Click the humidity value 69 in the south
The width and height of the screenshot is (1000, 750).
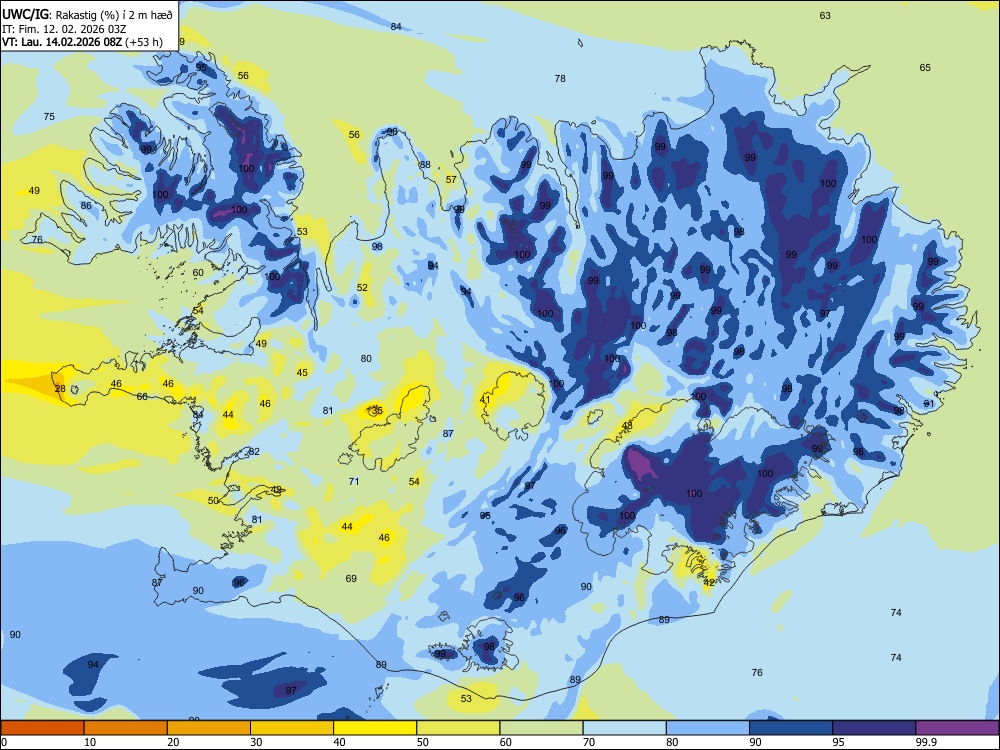pos(351,578)
